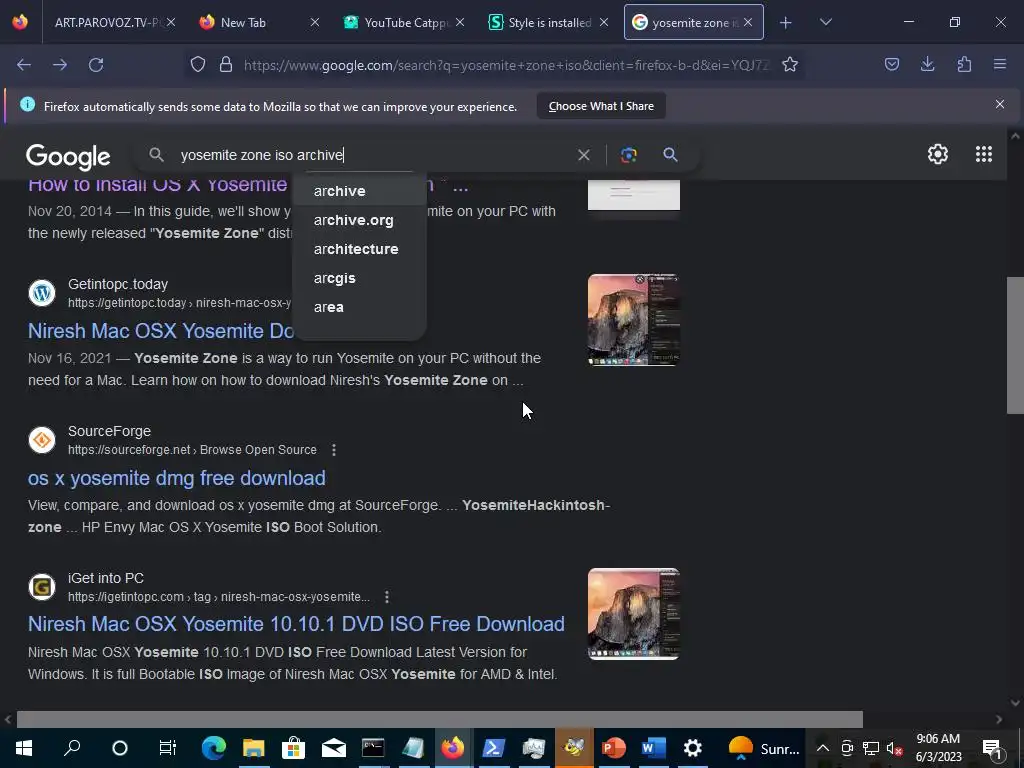The width and height of the screenshot is (1024, 768).
Task: Select the 'architecture' search suggestion
Action: (359, 249)
